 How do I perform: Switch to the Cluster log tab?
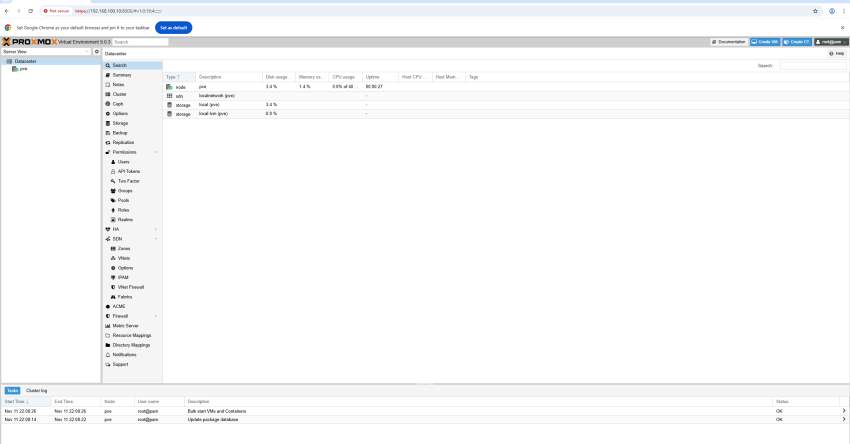tap(36, 390)
